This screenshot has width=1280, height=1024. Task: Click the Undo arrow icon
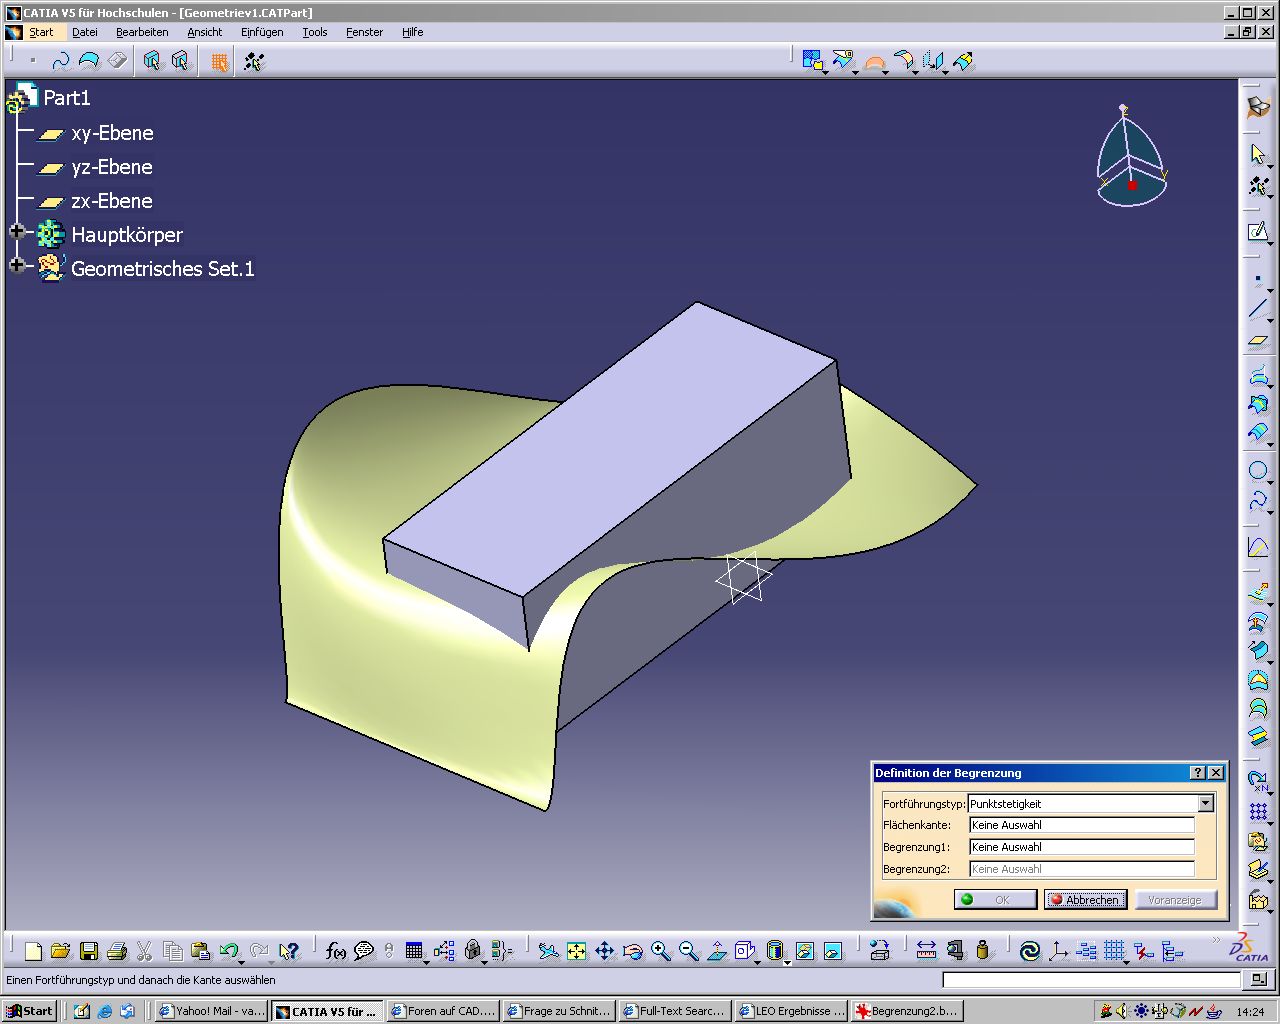tap(229, 951)
